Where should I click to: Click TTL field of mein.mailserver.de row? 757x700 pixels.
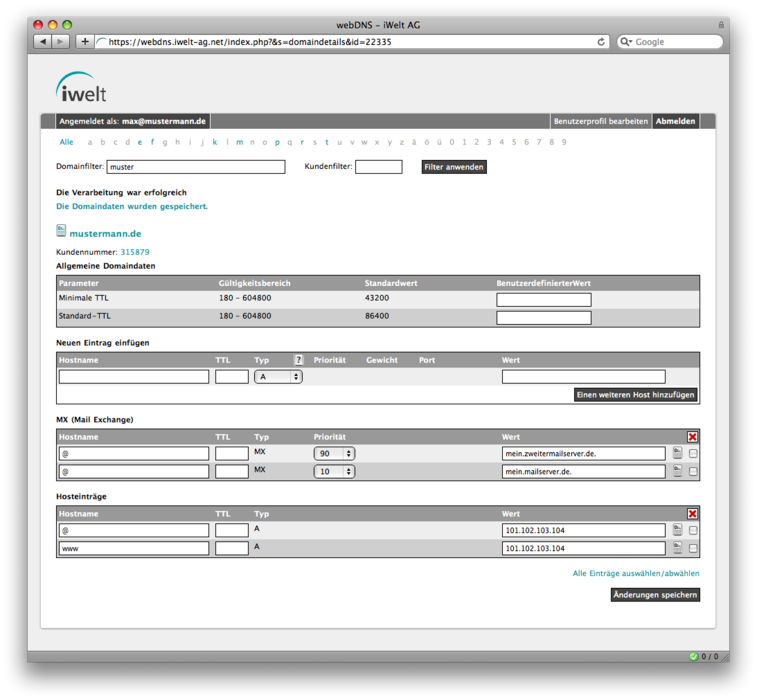[x=232, y=471]
